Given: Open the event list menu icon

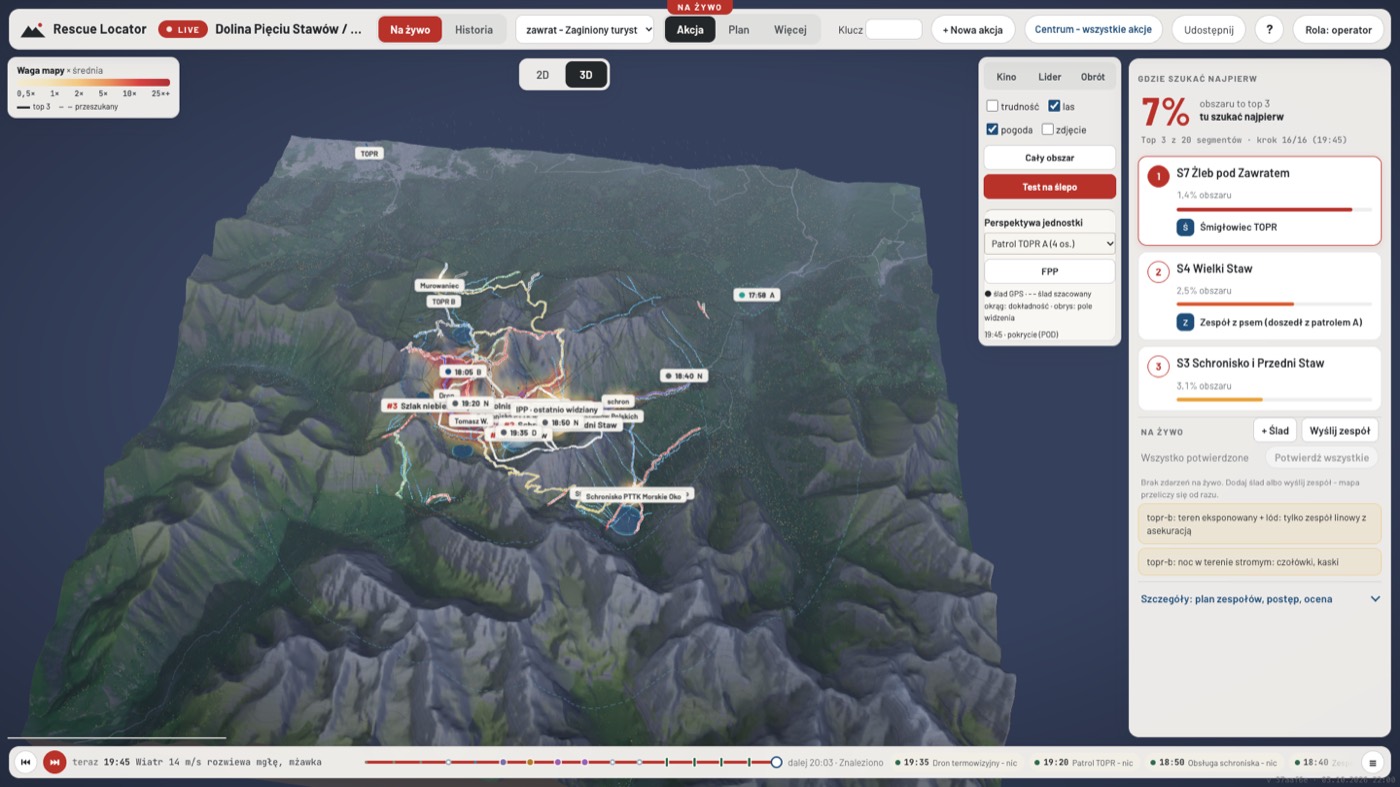Looking at the screenshot, I should pyautogui.click(x=1373, y=762).
